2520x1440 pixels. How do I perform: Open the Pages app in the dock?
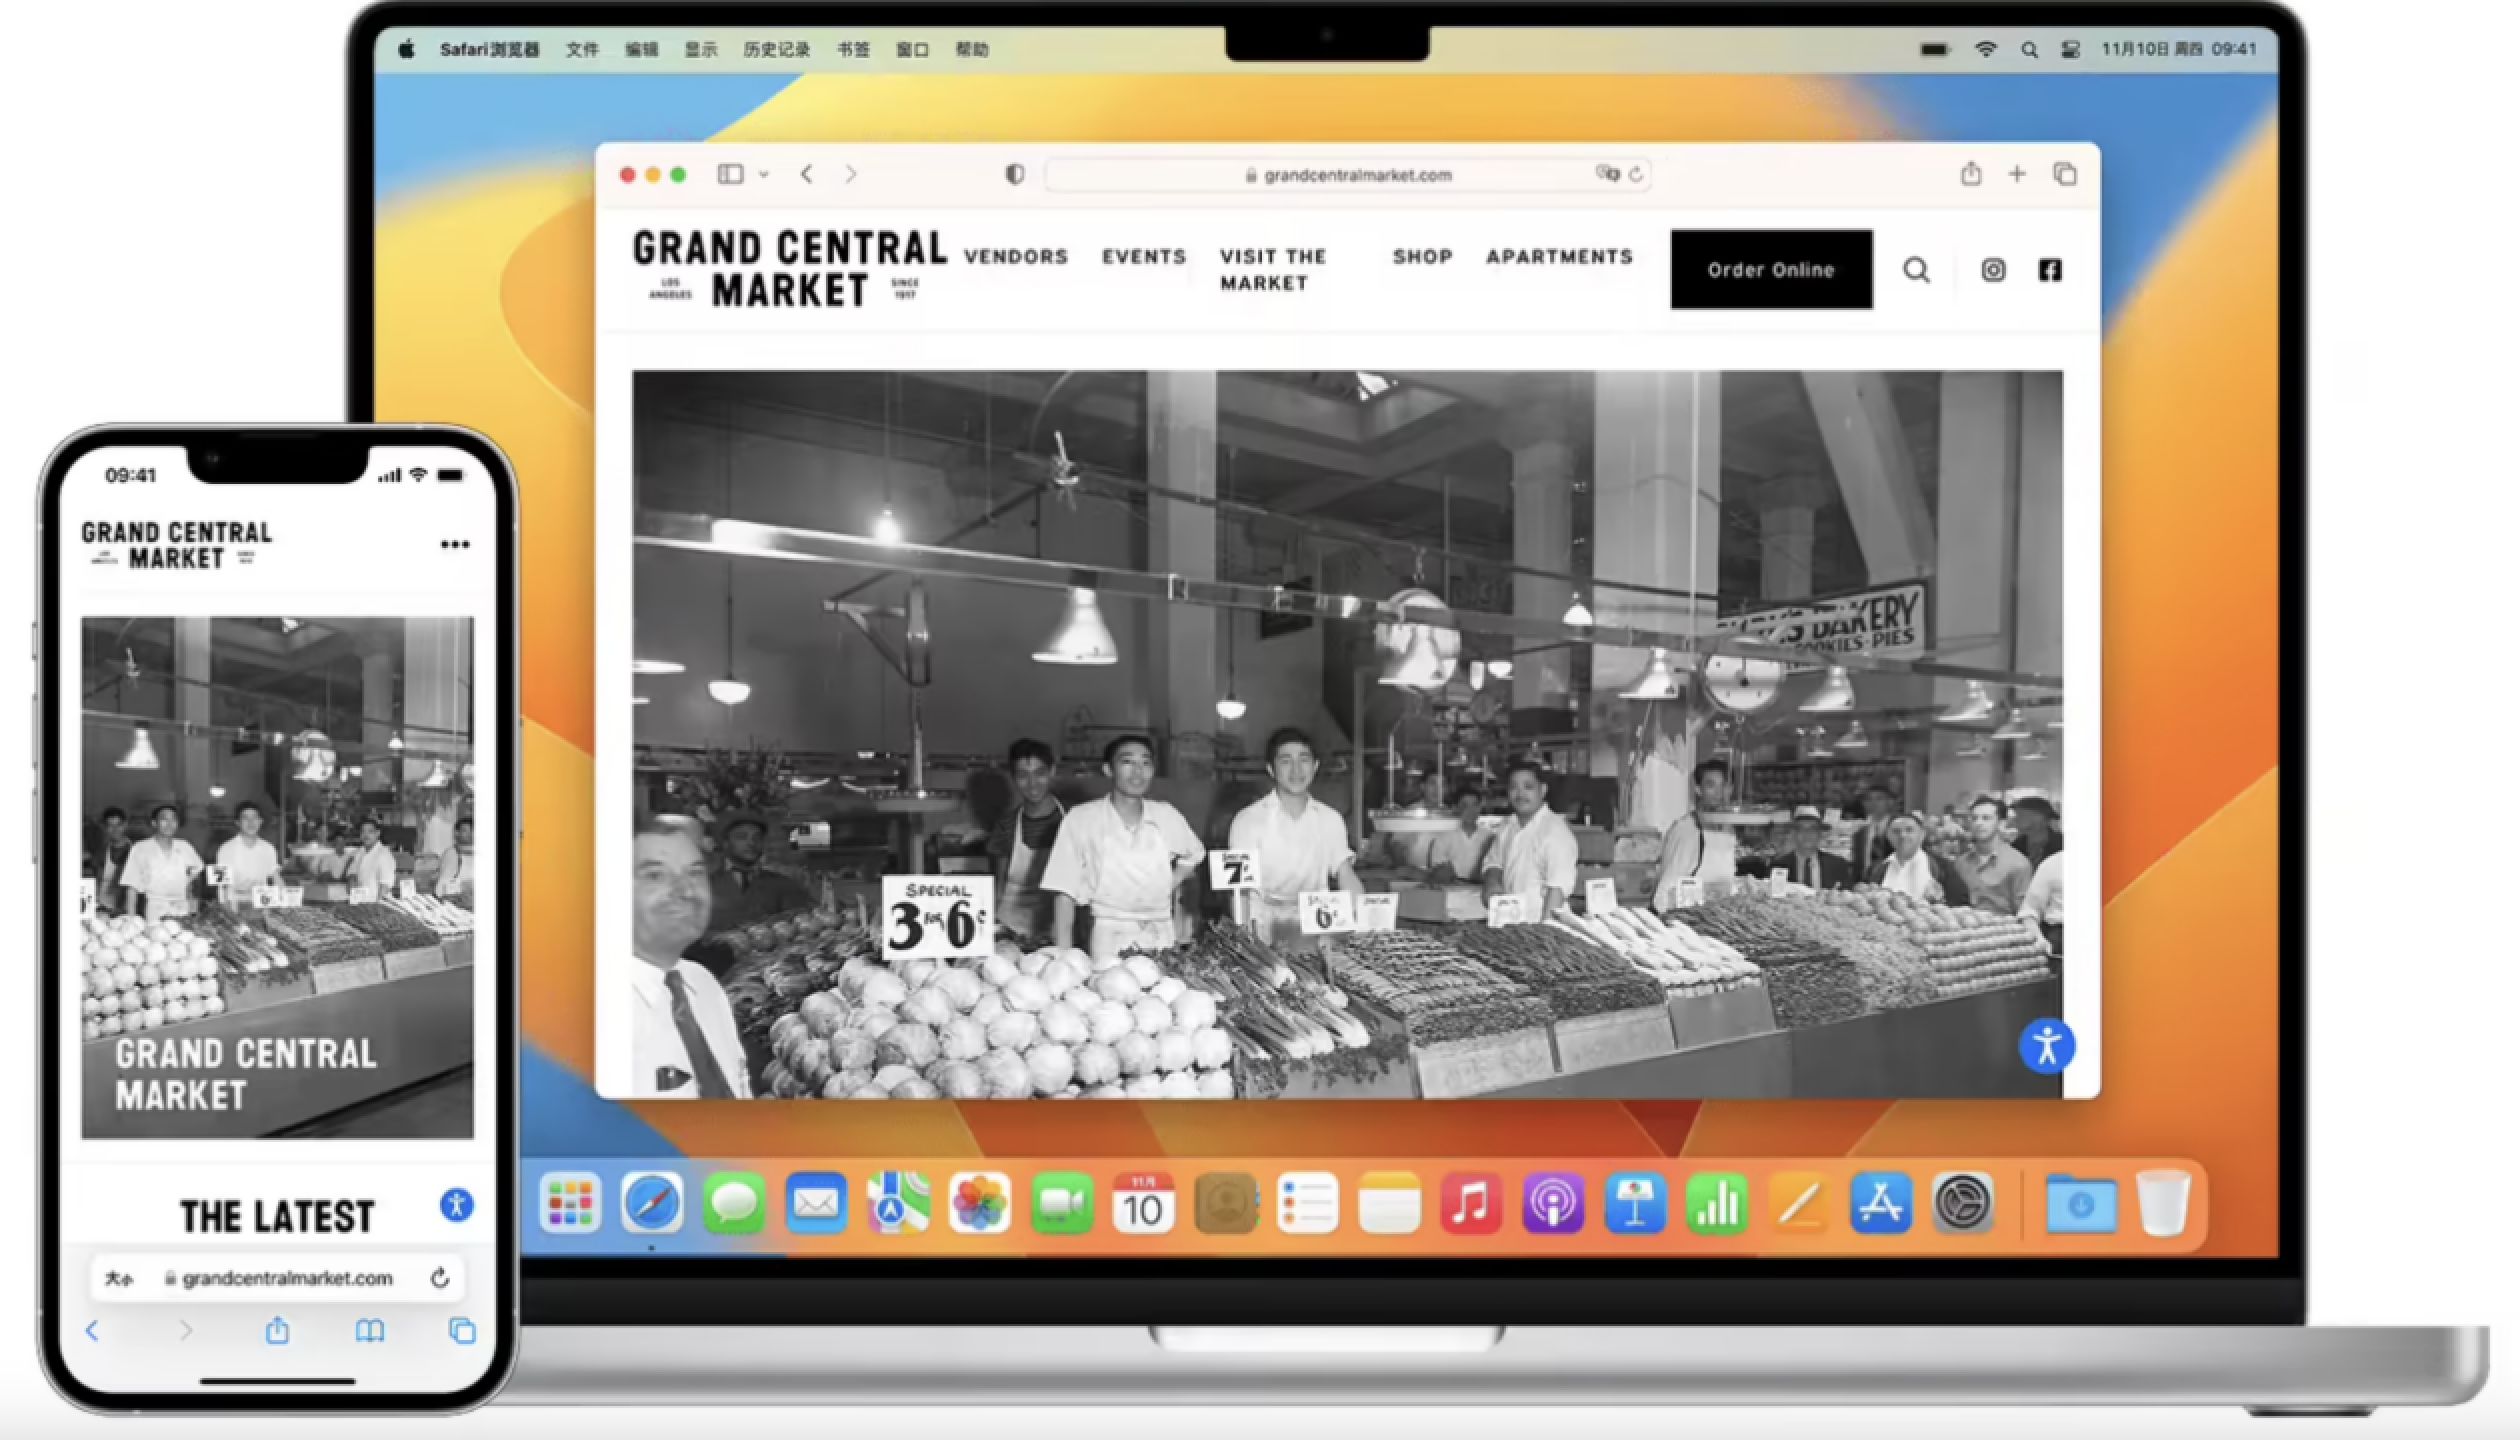pos(1799,1203)
